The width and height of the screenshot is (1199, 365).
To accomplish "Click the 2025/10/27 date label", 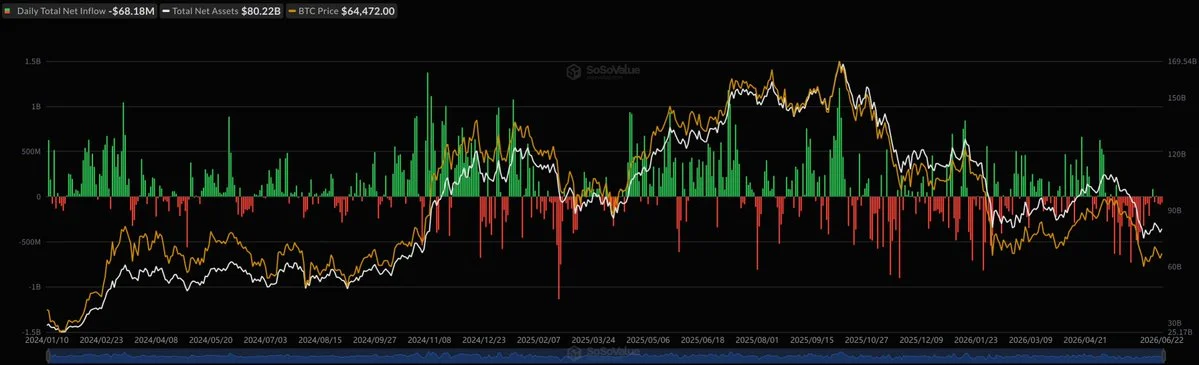I will point(866,339).
